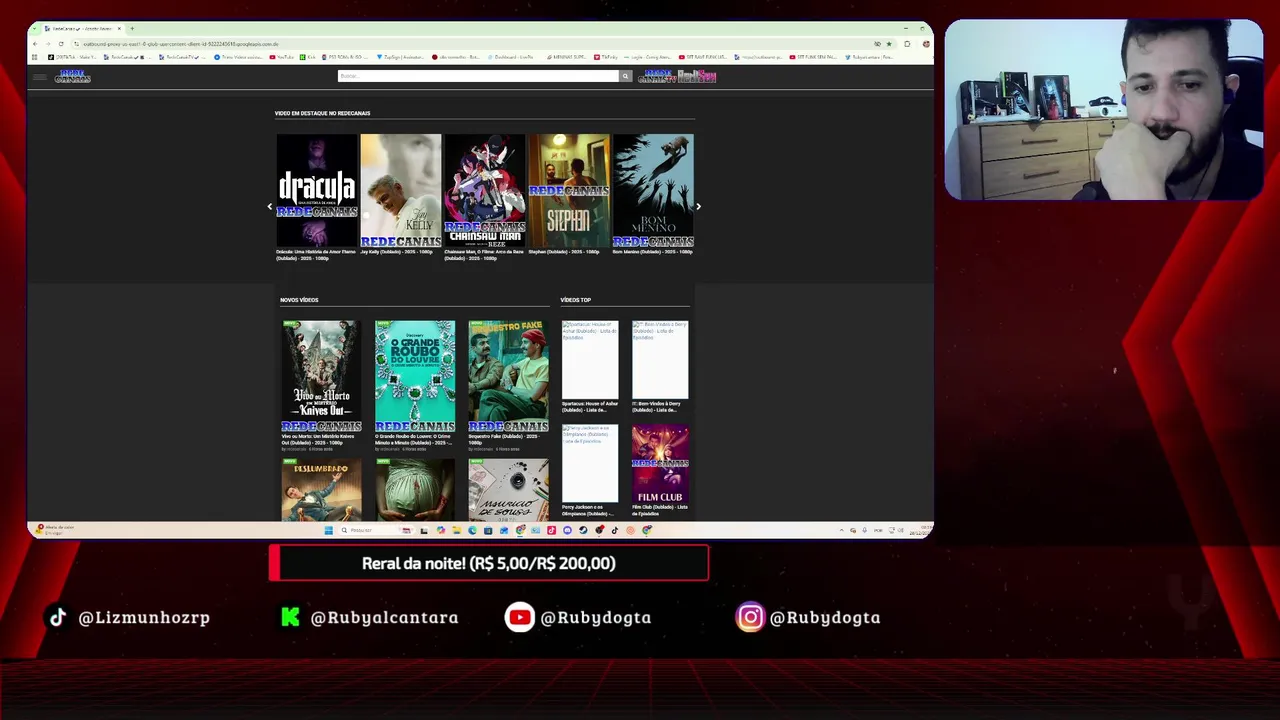Click 'Percy Jackson e os Olimpianos' caption link

click(x=590, y=510)
